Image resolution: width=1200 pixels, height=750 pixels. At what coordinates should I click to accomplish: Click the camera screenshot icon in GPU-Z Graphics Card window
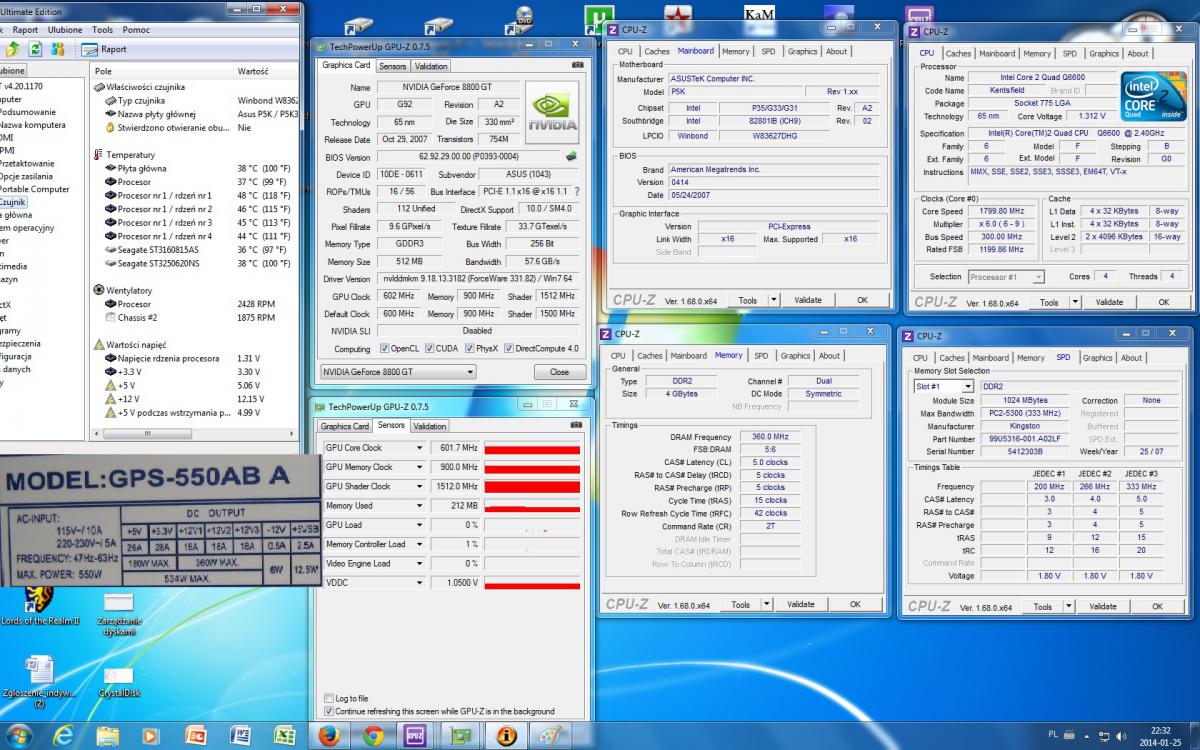578,65
